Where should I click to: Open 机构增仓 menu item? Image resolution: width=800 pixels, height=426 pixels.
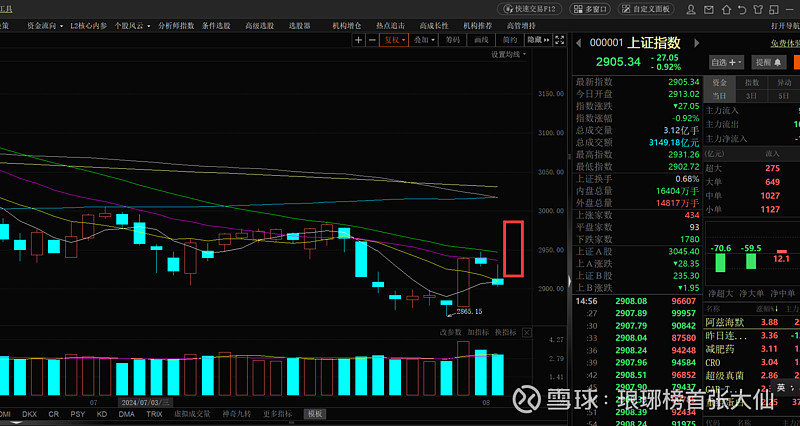click(347, 26)
